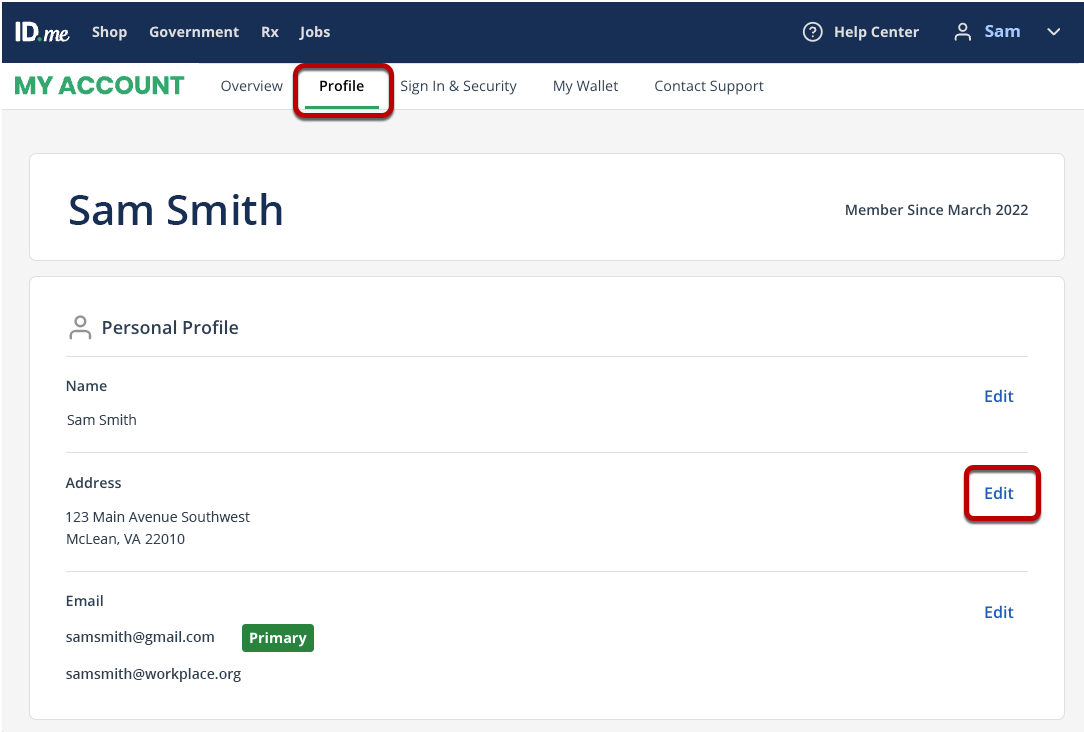Viewport: 1084px width, 732px height.
Task: Click the ID.me logo
Action: (42, 32)
